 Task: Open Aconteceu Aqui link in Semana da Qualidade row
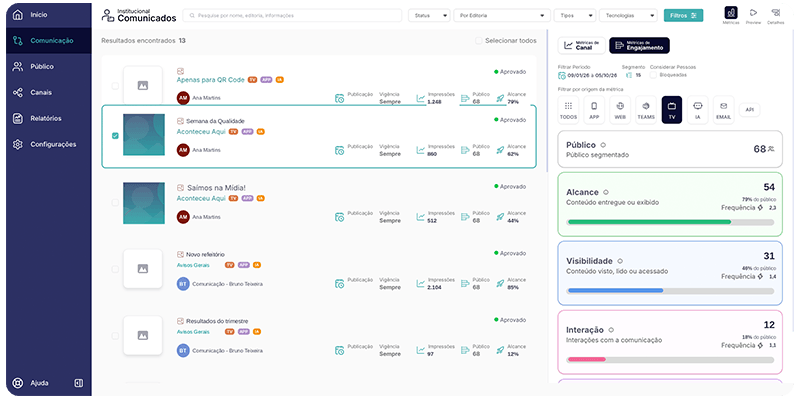point(201,132)
